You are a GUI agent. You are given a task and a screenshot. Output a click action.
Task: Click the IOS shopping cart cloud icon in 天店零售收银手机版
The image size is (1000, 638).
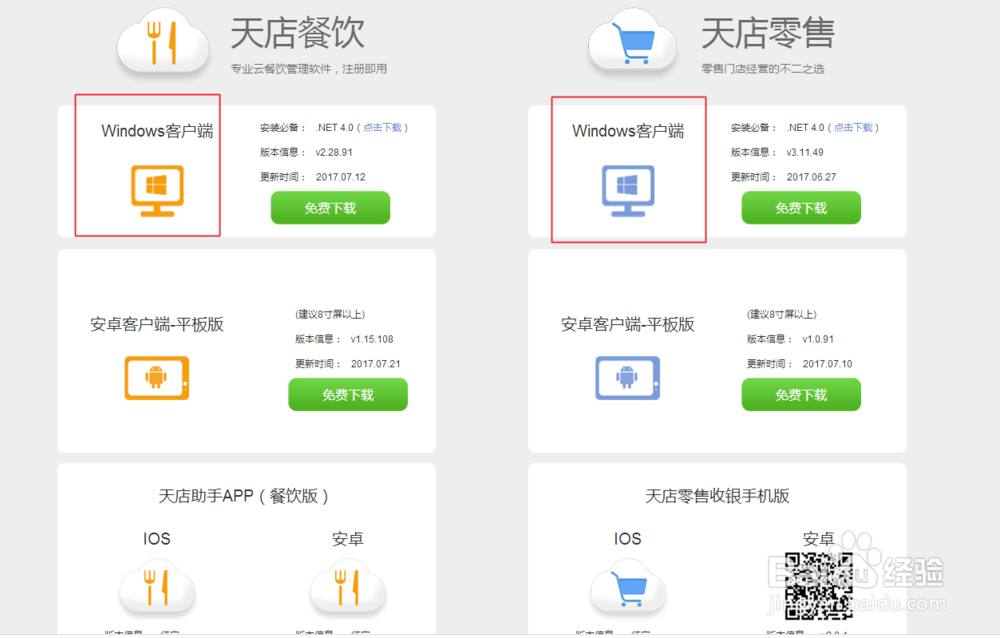point(628,586)
